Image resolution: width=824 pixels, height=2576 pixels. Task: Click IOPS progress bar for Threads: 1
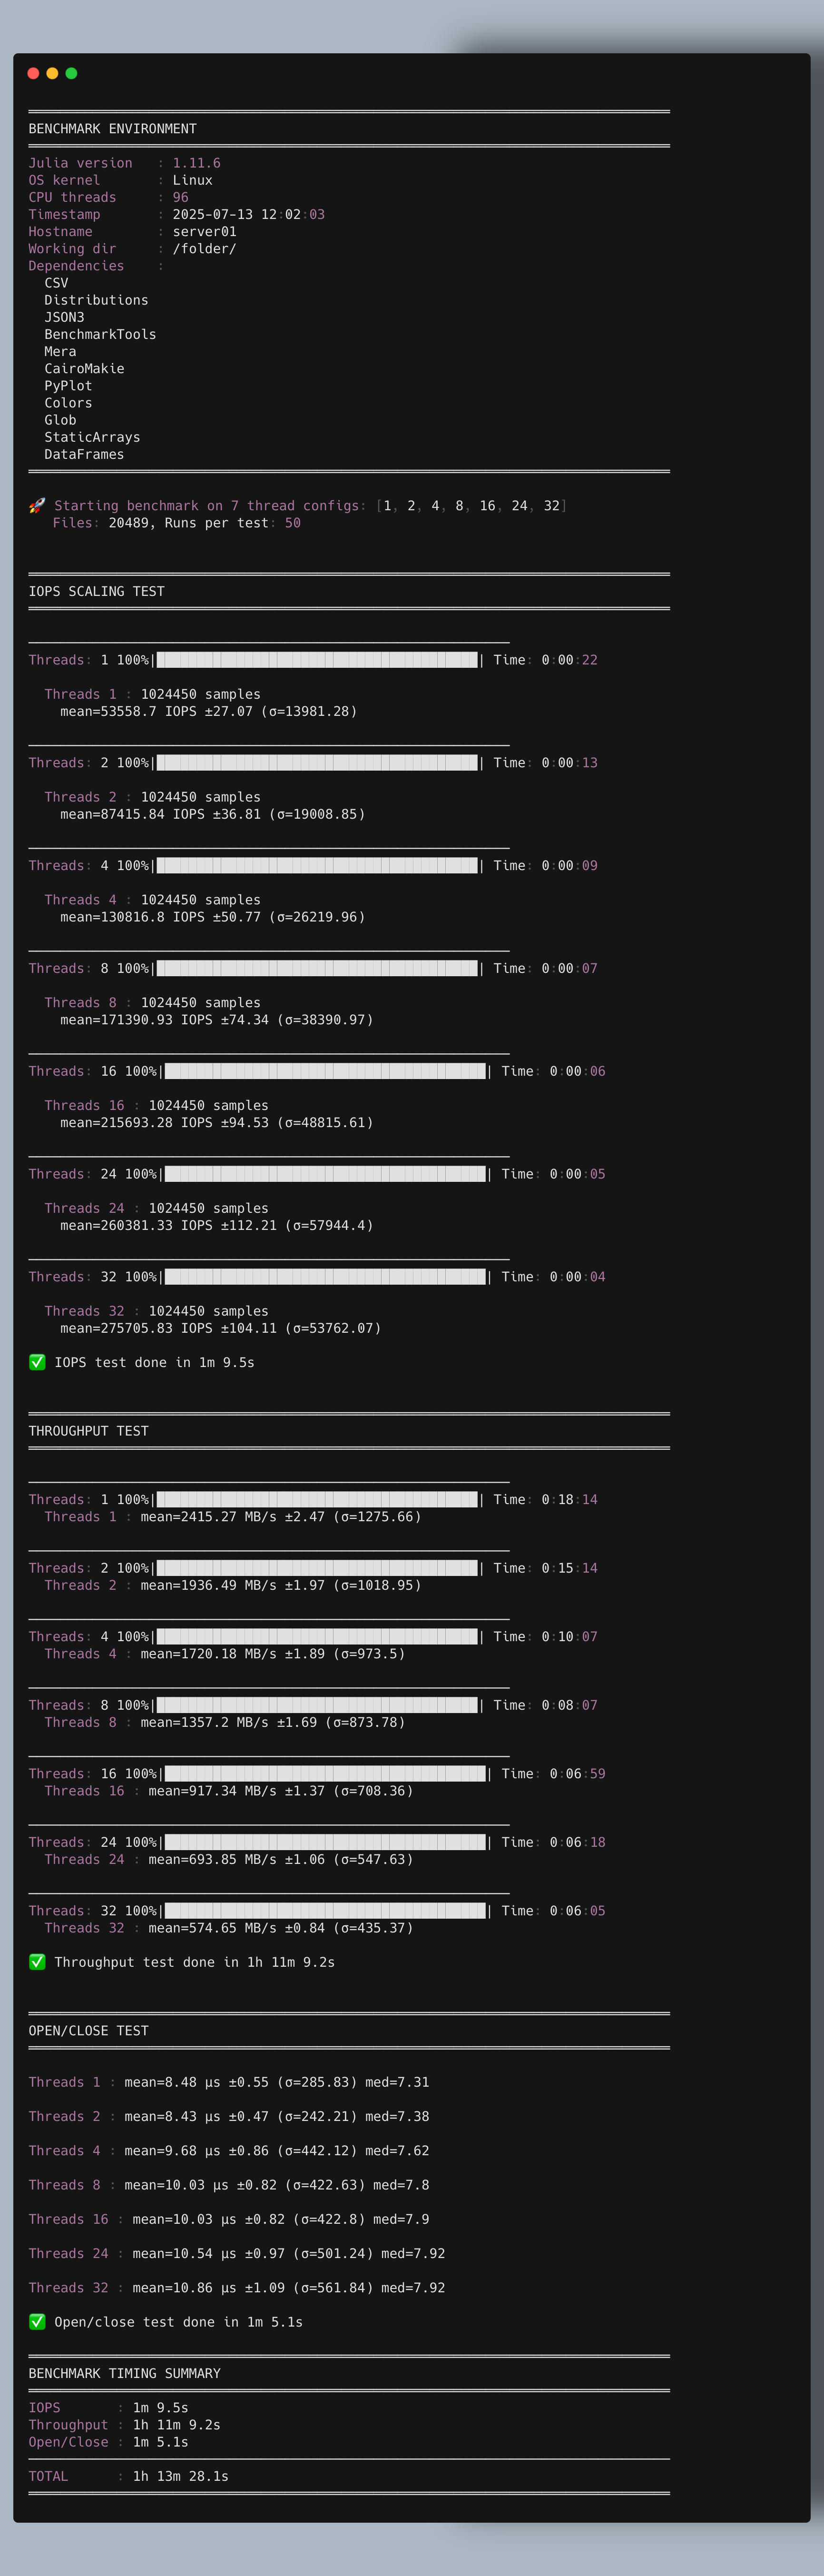click(317, 660)
